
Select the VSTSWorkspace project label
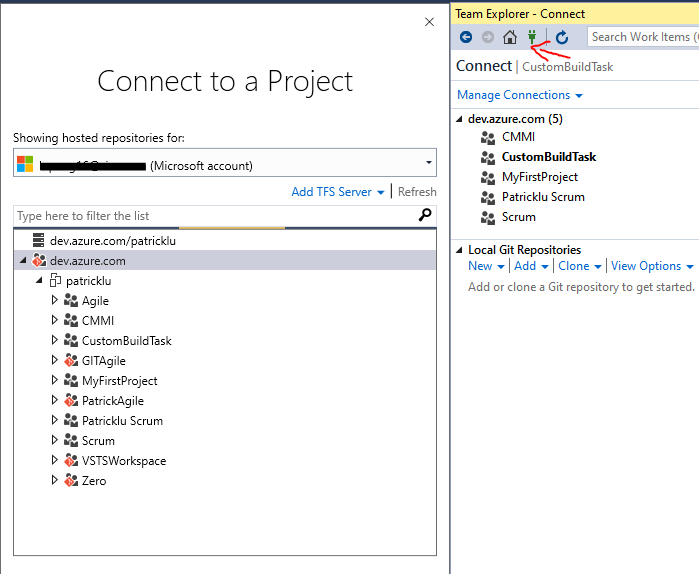click(x=124, y=460)
